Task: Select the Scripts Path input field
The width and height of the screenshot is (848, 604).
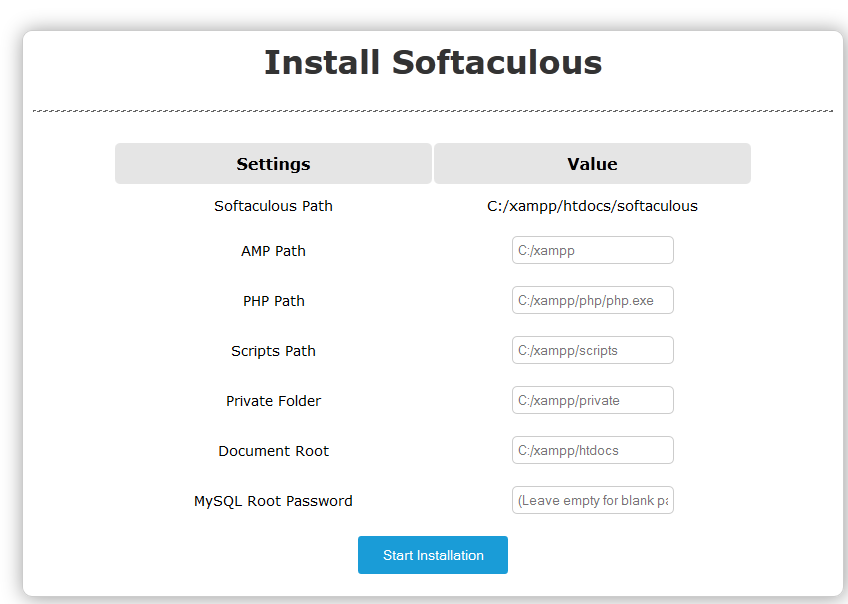Action: [593, 350]
